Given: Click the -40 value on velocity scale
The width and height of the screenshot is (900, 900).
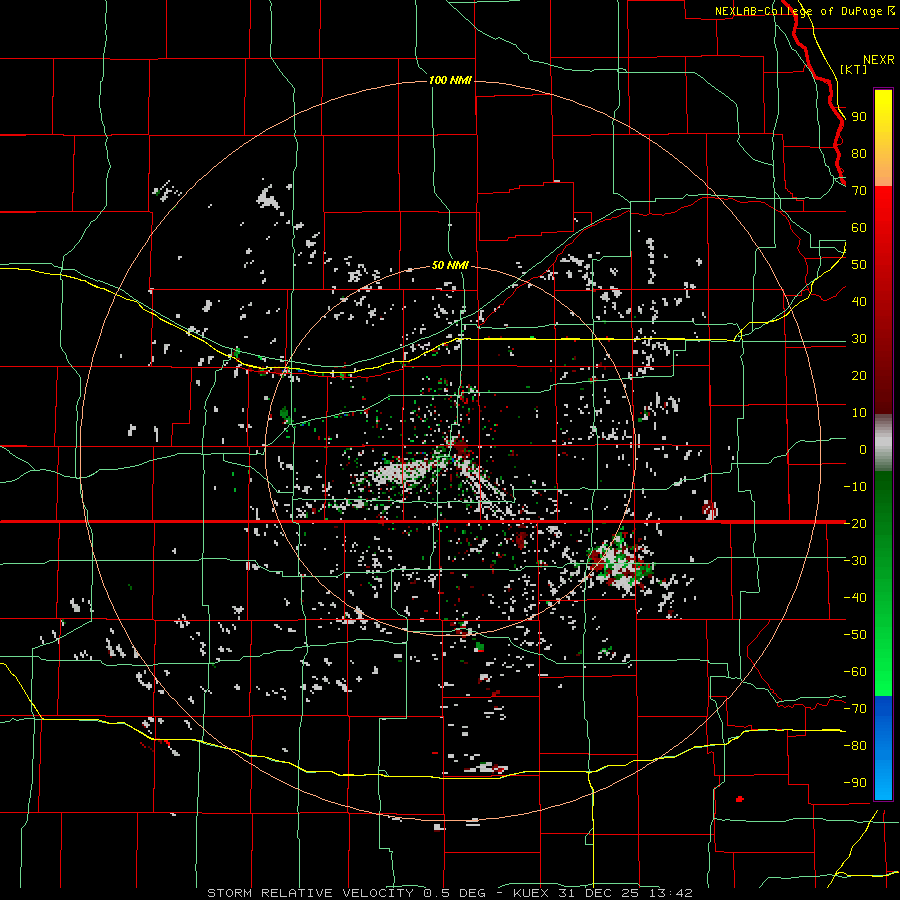Looking at the screenshot, I should pos(855,598).
